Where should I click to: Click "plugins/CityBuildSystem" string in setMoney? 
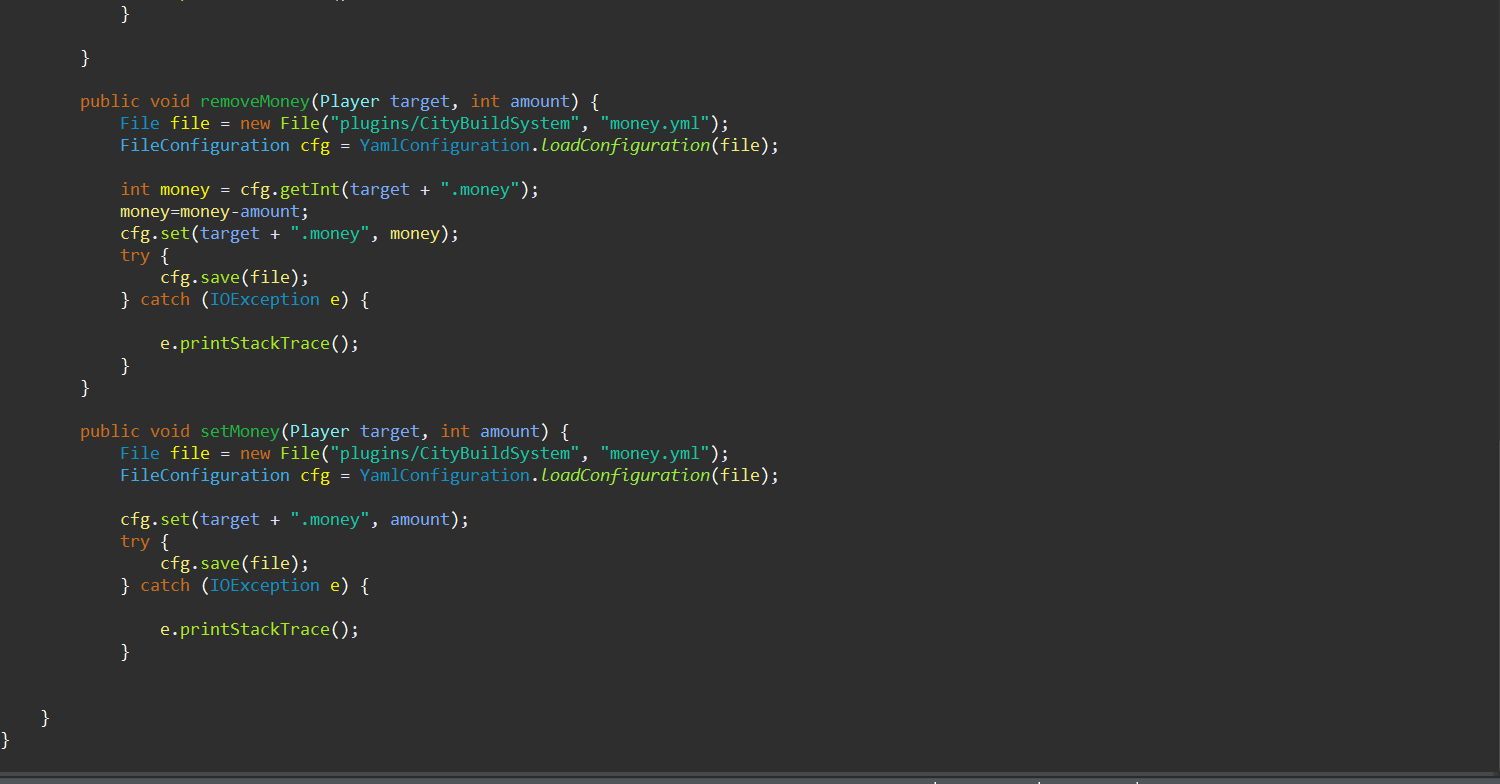coord(455,453)
